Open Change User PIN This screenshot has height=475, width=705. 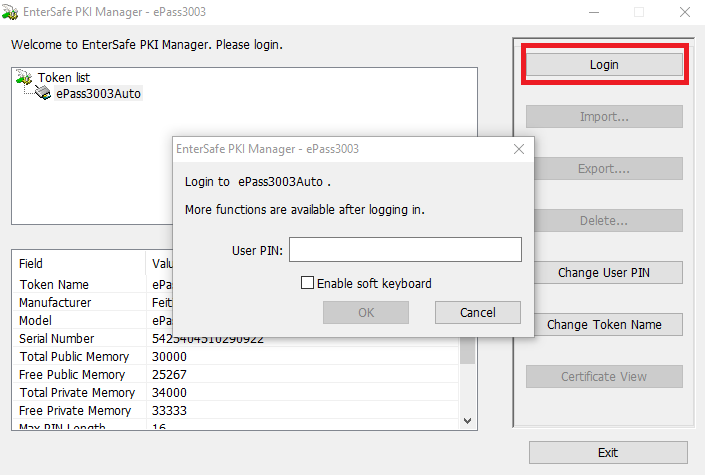tap(605, 273)
